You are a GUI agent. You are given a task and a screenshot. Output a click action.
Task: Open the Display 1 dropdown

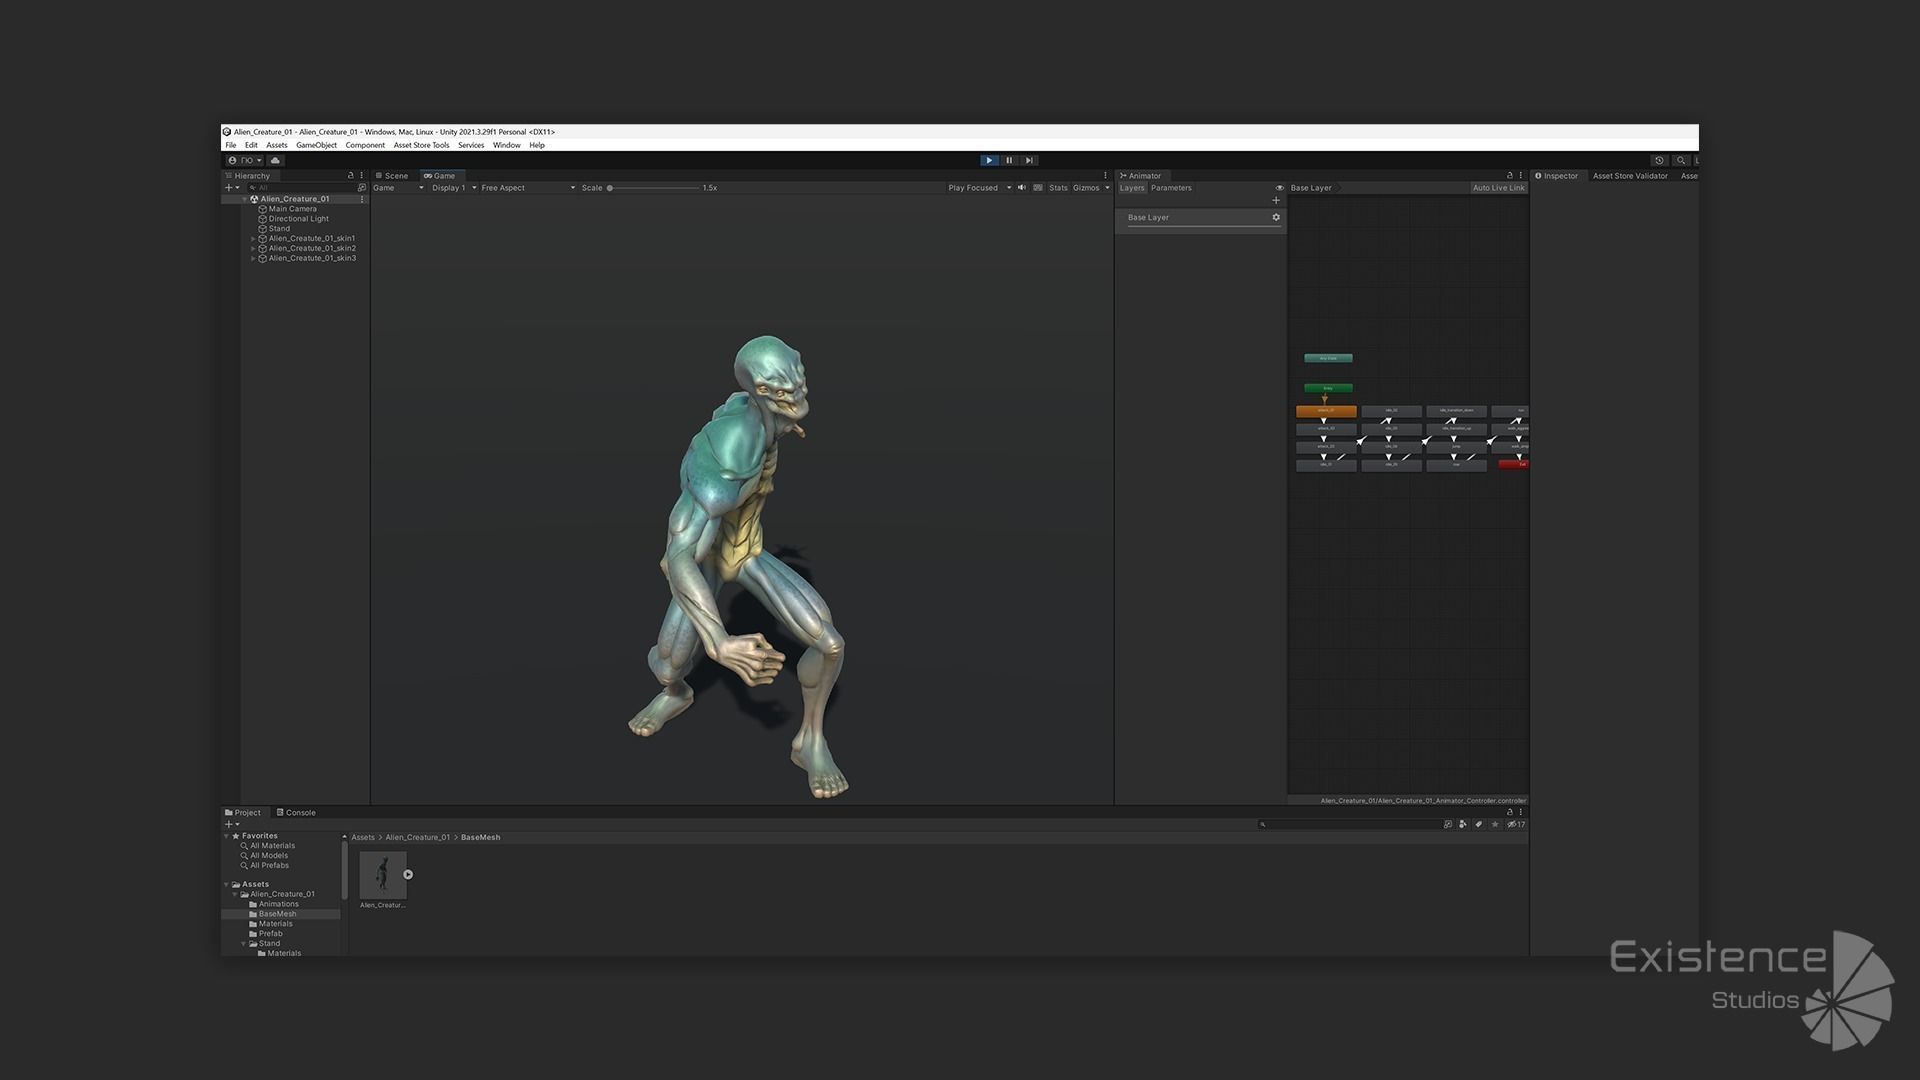pyautogui.click(x=454, y=188)
